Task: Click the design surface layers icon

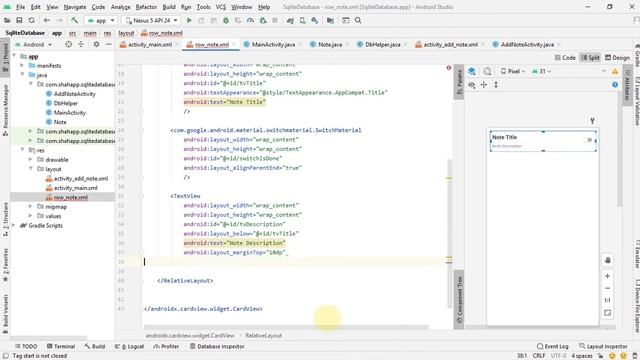Action: pyautogui.click(x=472, y=71)
